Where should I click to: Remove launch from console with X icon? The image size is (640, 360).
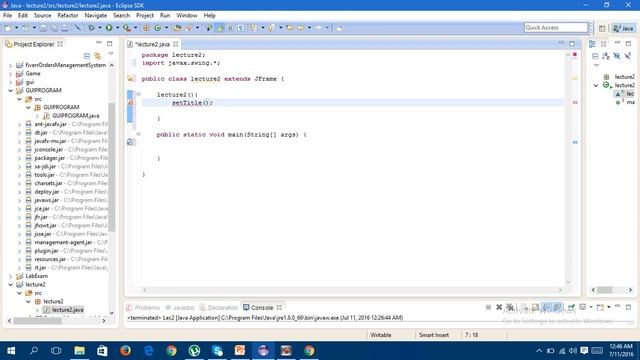click(499, 307)
